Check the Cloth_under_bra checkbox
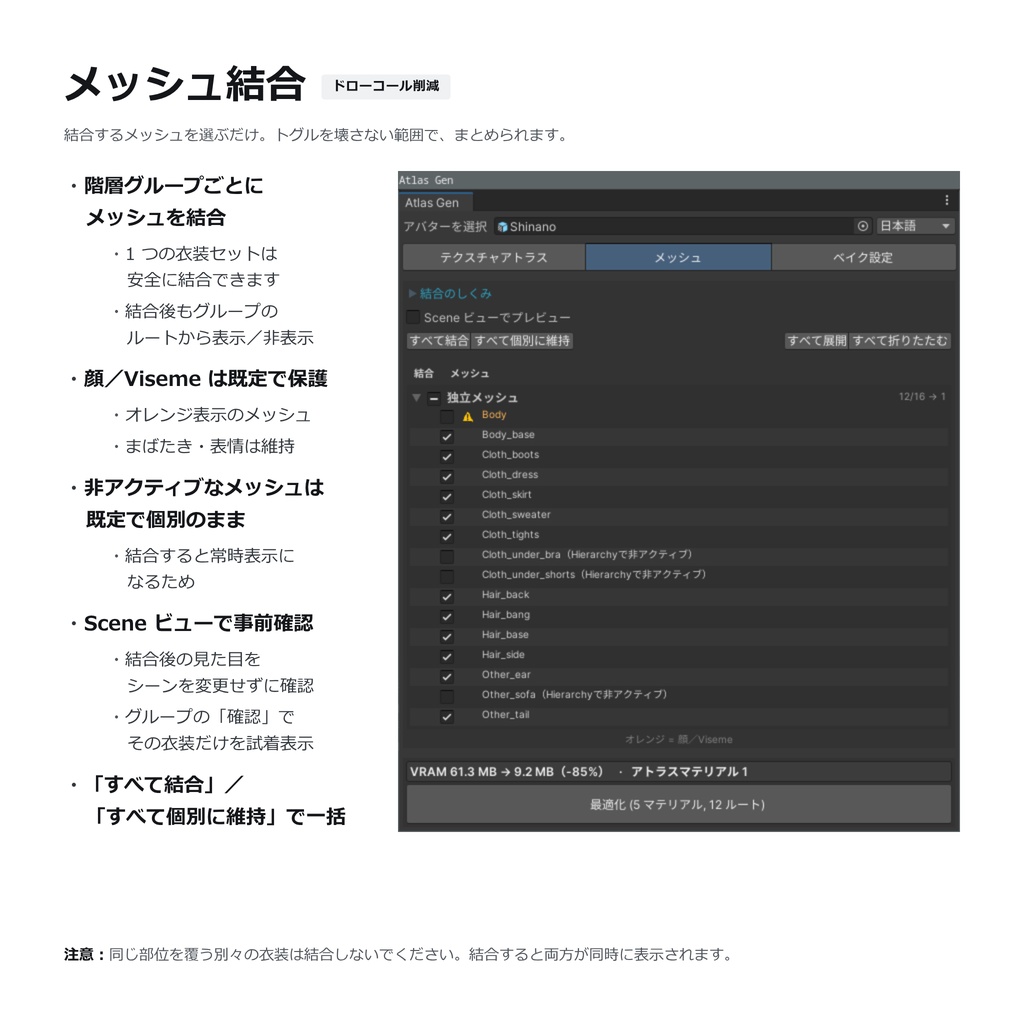This screenshot has height=1024, width=1024. tap(447, 556)
